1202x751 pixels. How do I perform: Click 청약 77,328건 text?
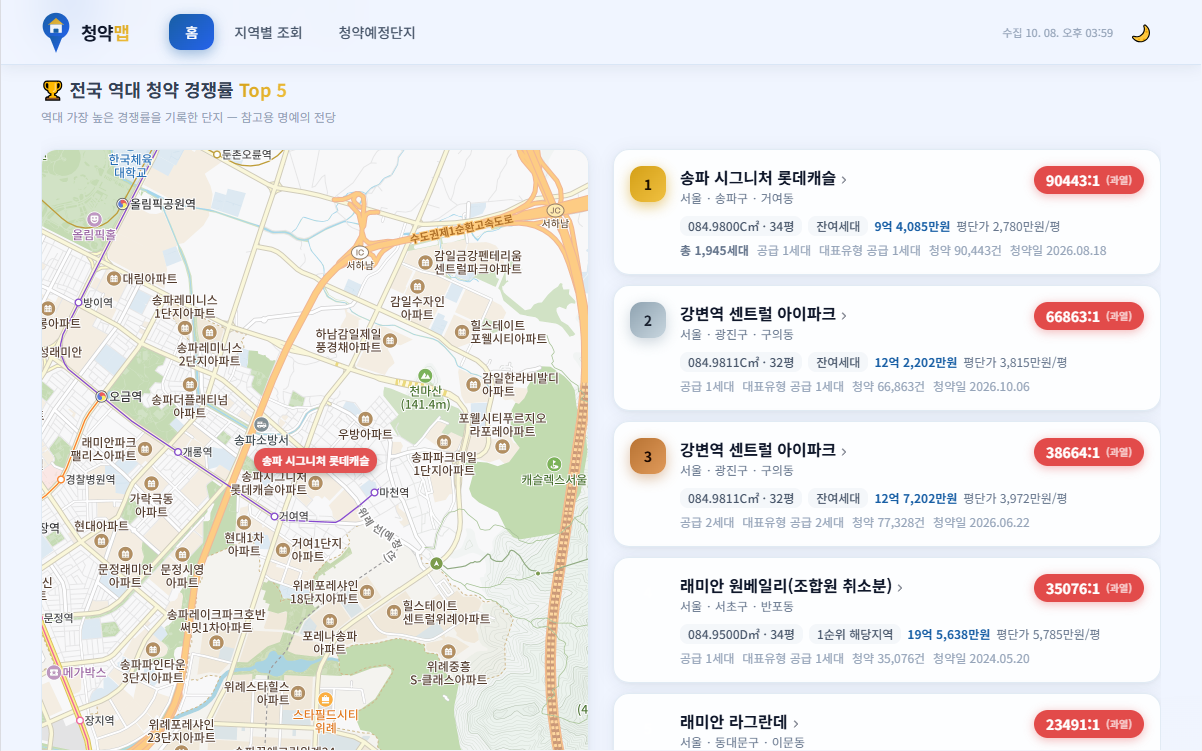[x=888, y=522]
